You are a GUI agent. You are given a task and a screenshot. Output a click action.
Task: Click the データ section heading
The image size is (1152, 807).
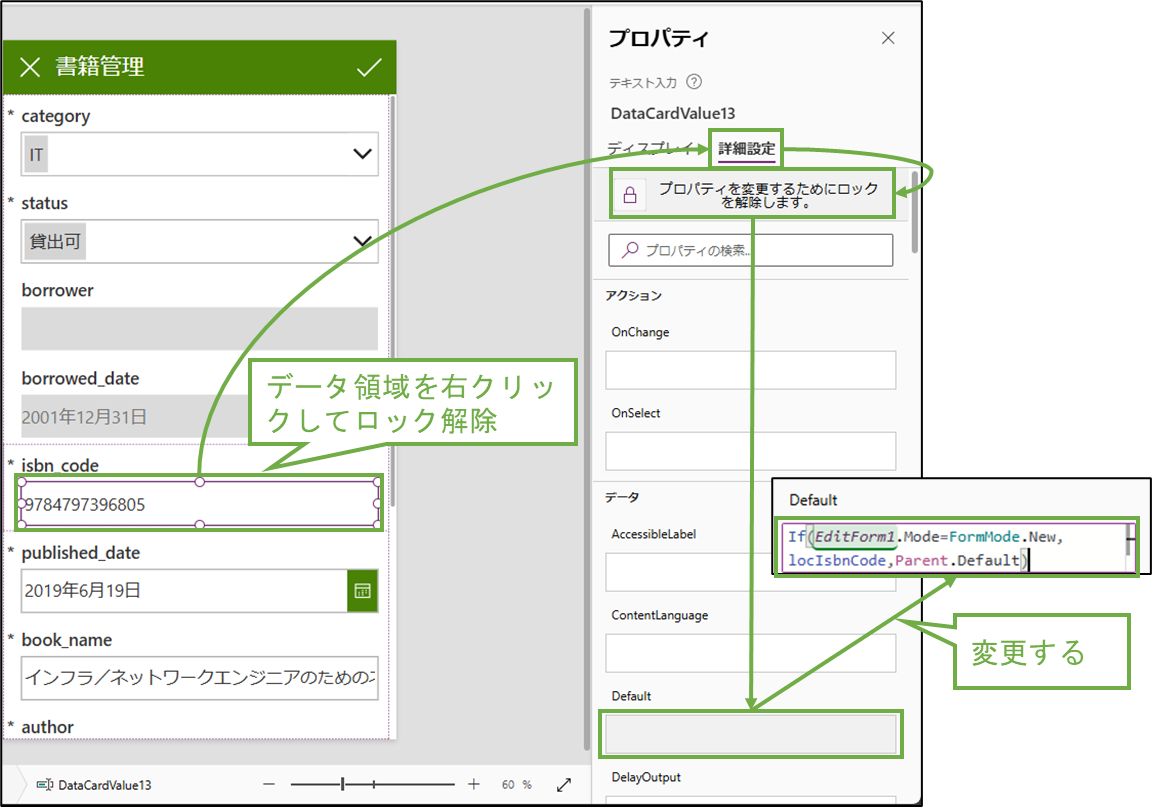(622, 498)
